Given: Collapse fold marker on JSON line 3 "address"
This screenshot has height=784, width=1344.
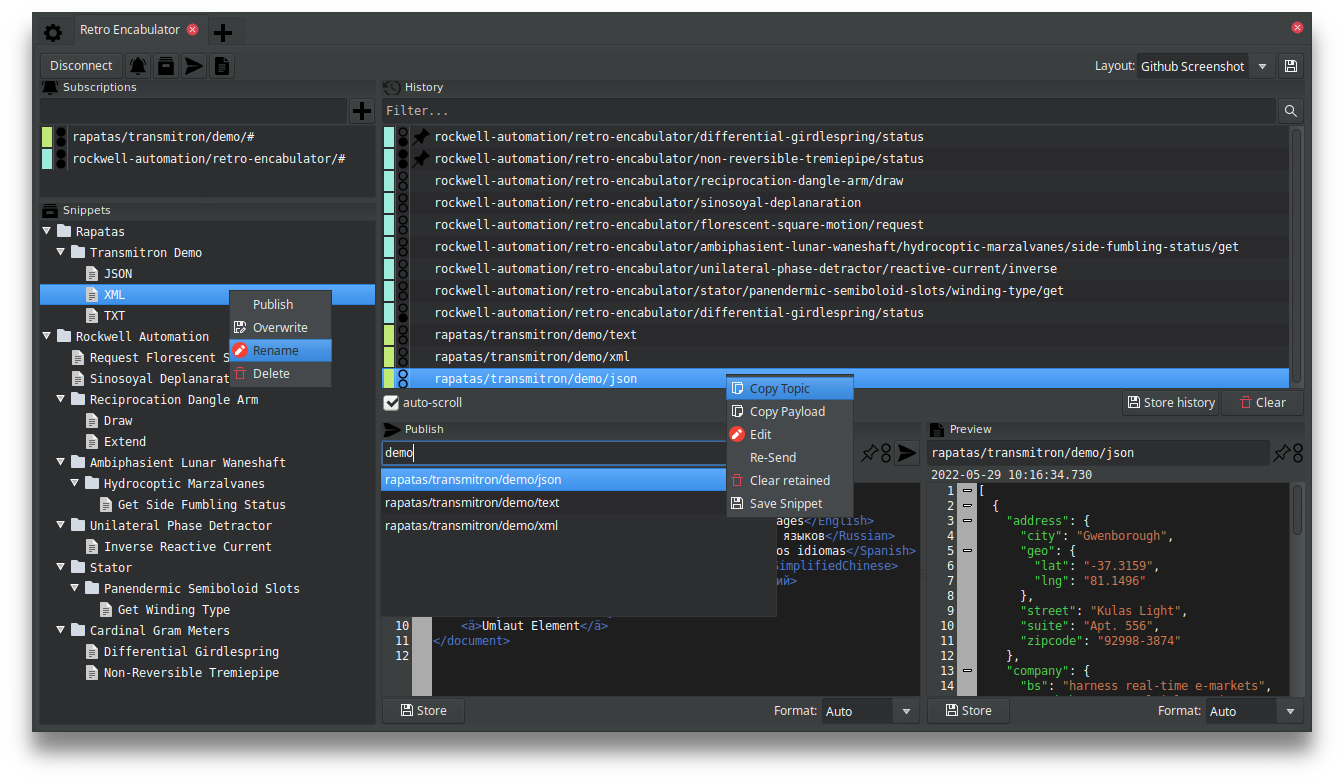Looking at the screenshot, I should (x=966, y=520).
